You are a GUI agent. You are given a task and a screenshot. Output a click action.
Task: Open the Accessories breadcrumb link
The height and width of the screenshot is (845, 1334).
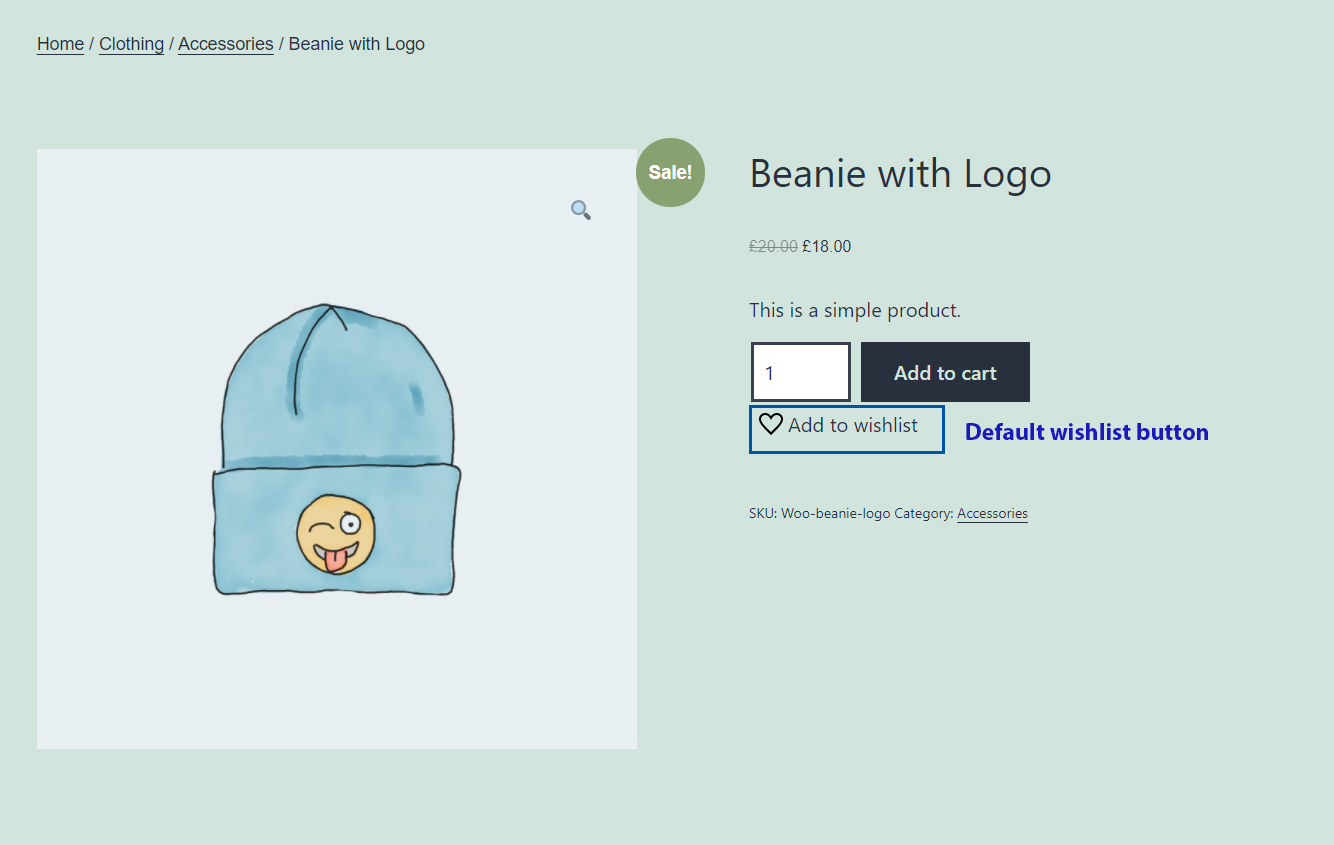coord(226,44)
